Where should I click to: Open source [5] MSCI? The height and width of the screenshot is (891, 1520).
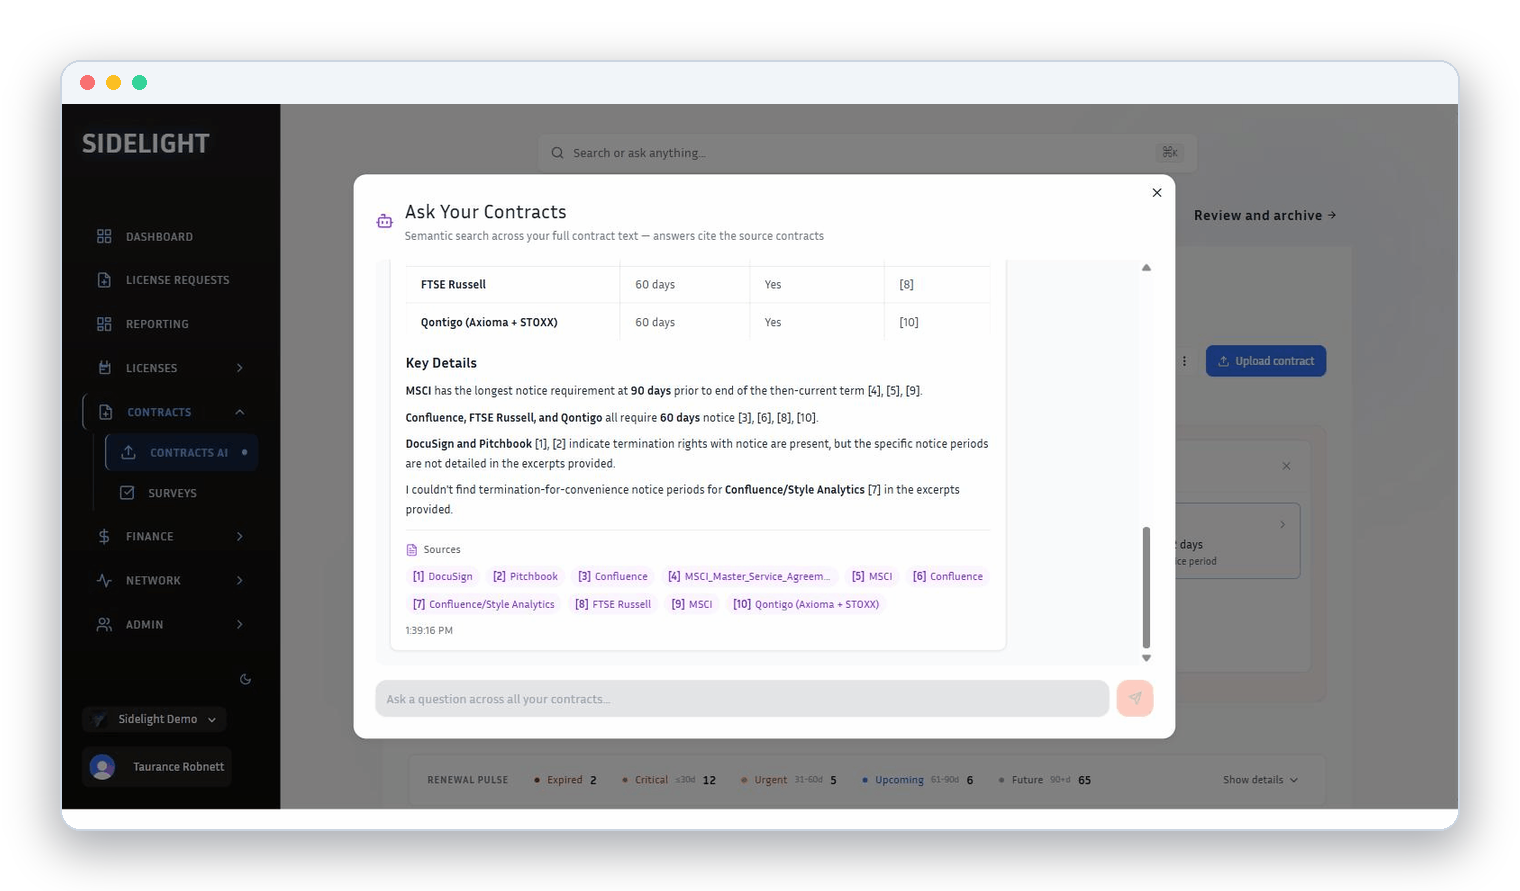tap(872, 577)
